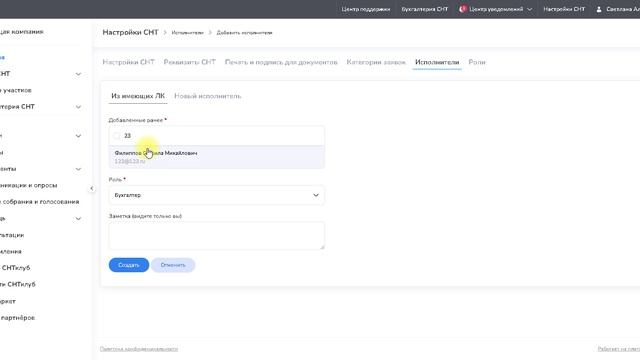Expand the sidebar chevron above 'льтации'
The height and width of the screenshot is (360, 640).
point(78,219)
